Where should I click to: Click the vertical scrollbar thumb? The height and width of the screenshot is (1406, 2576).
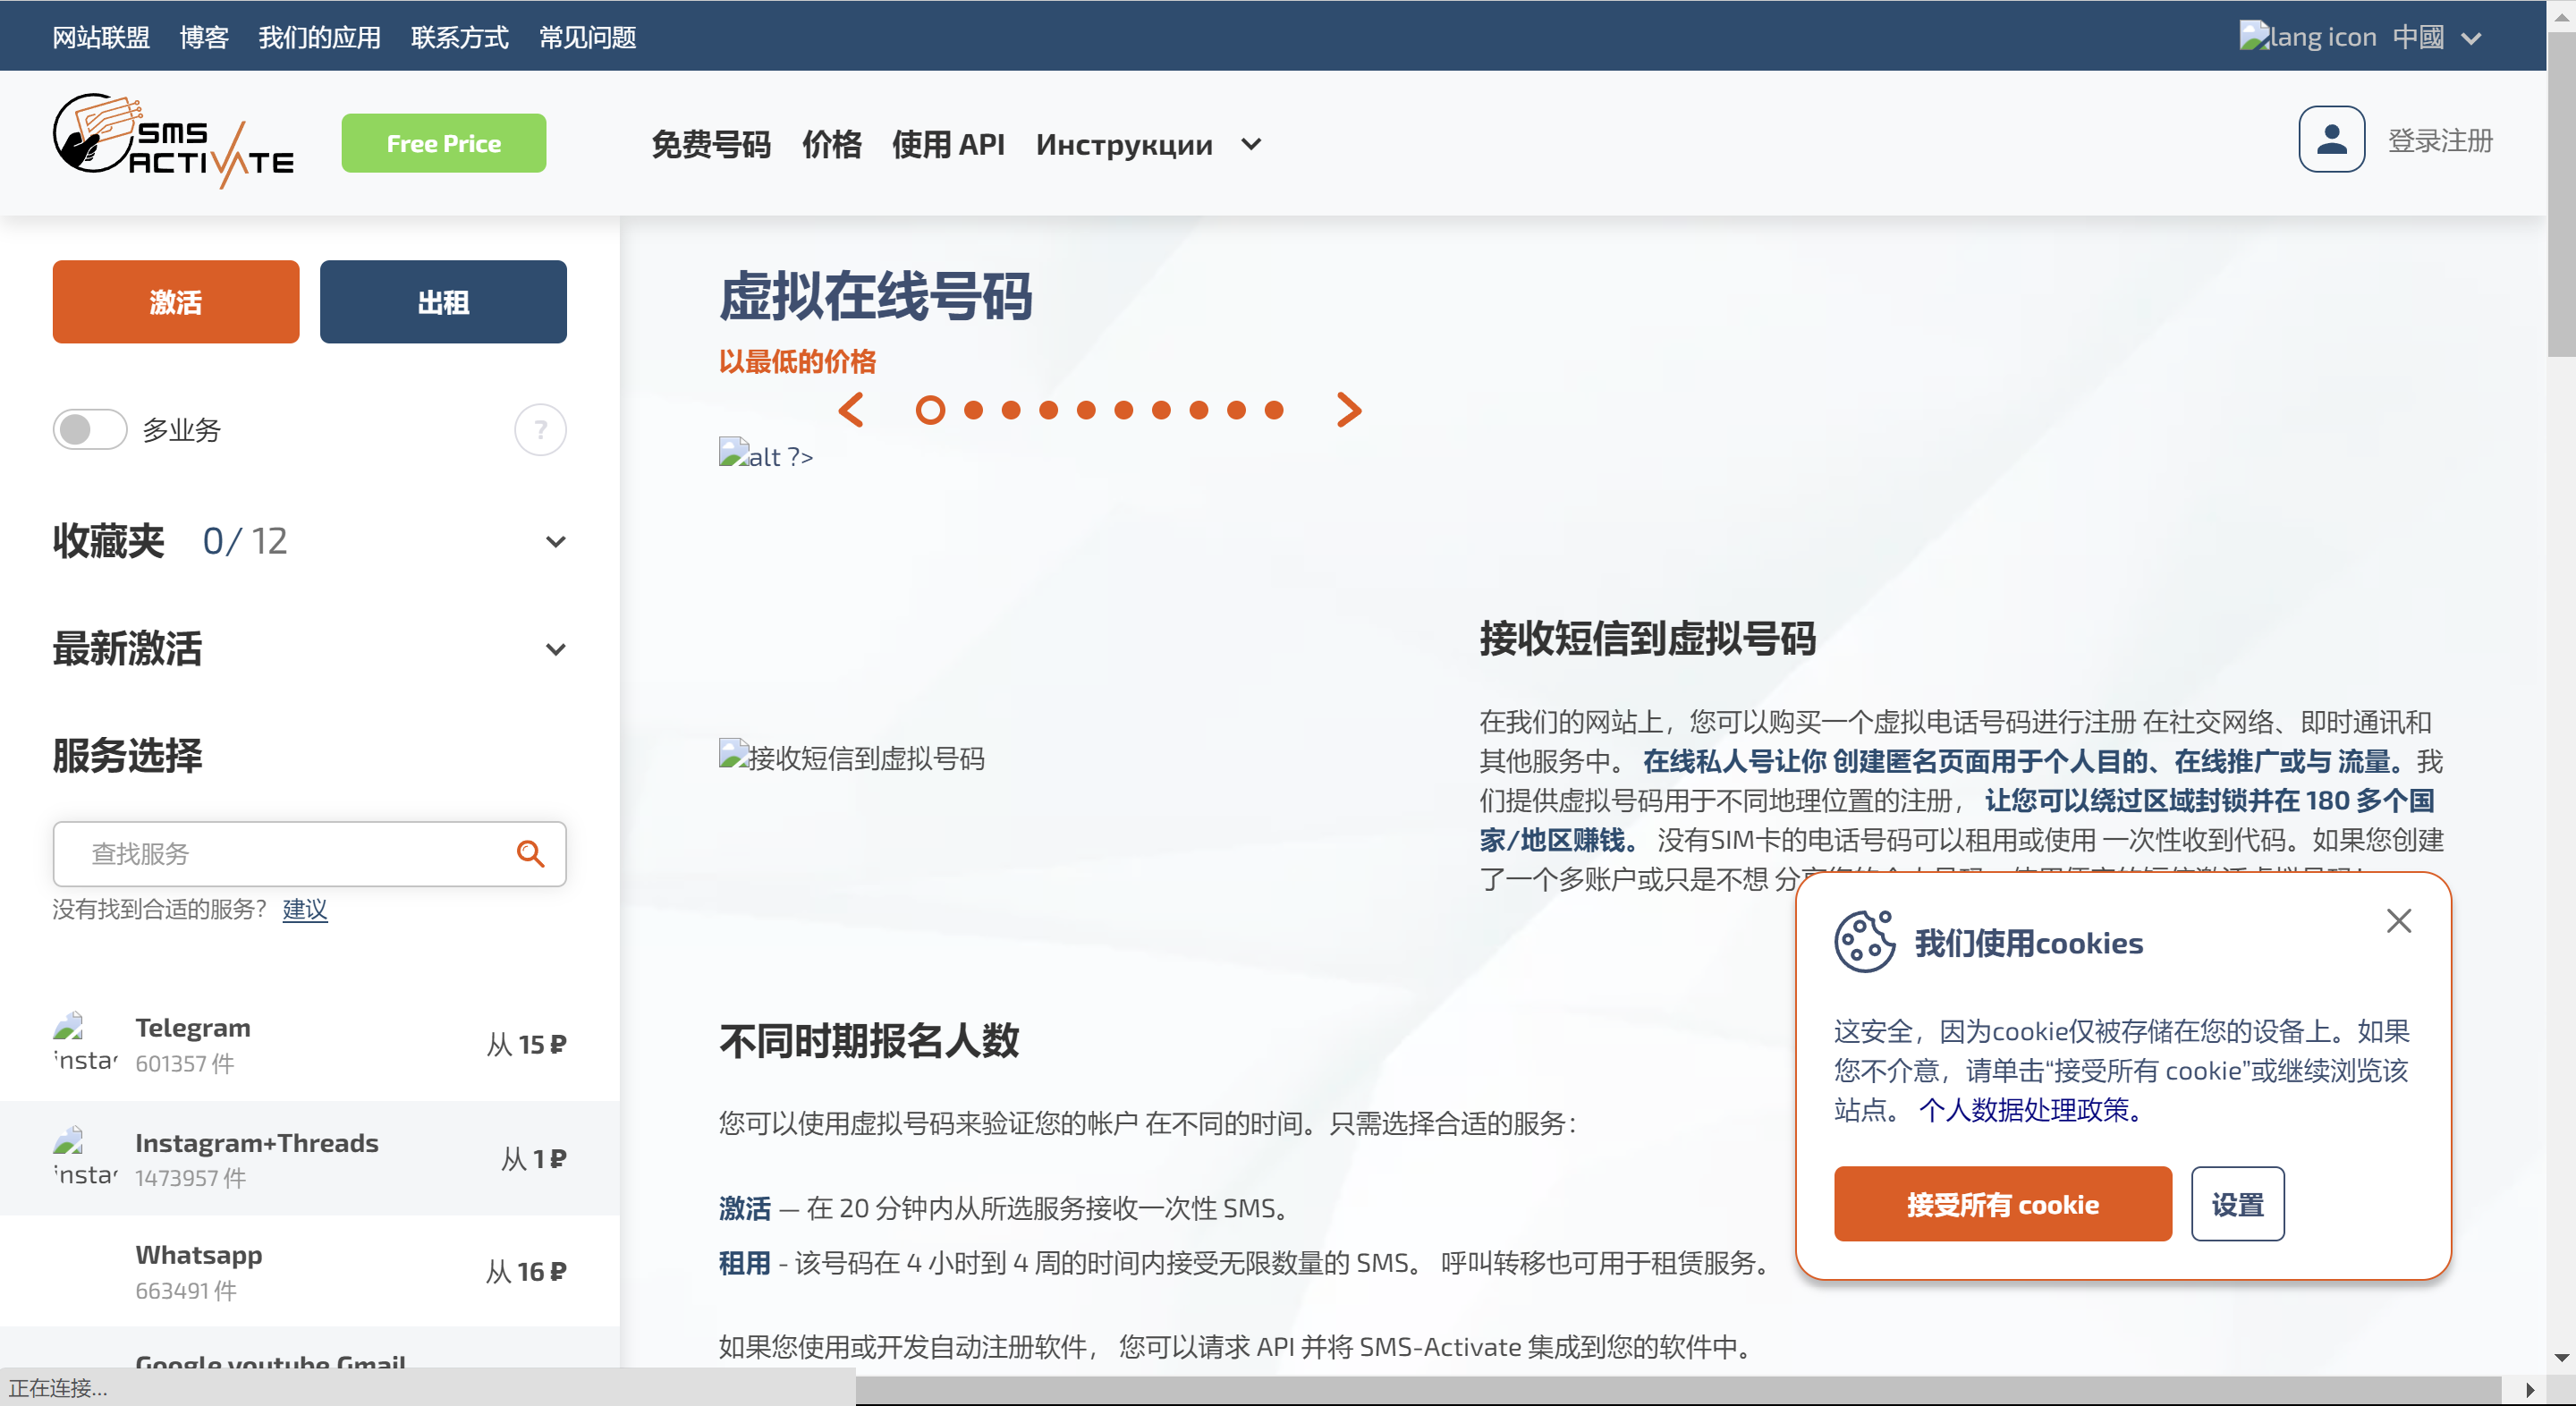point(2561,195)
